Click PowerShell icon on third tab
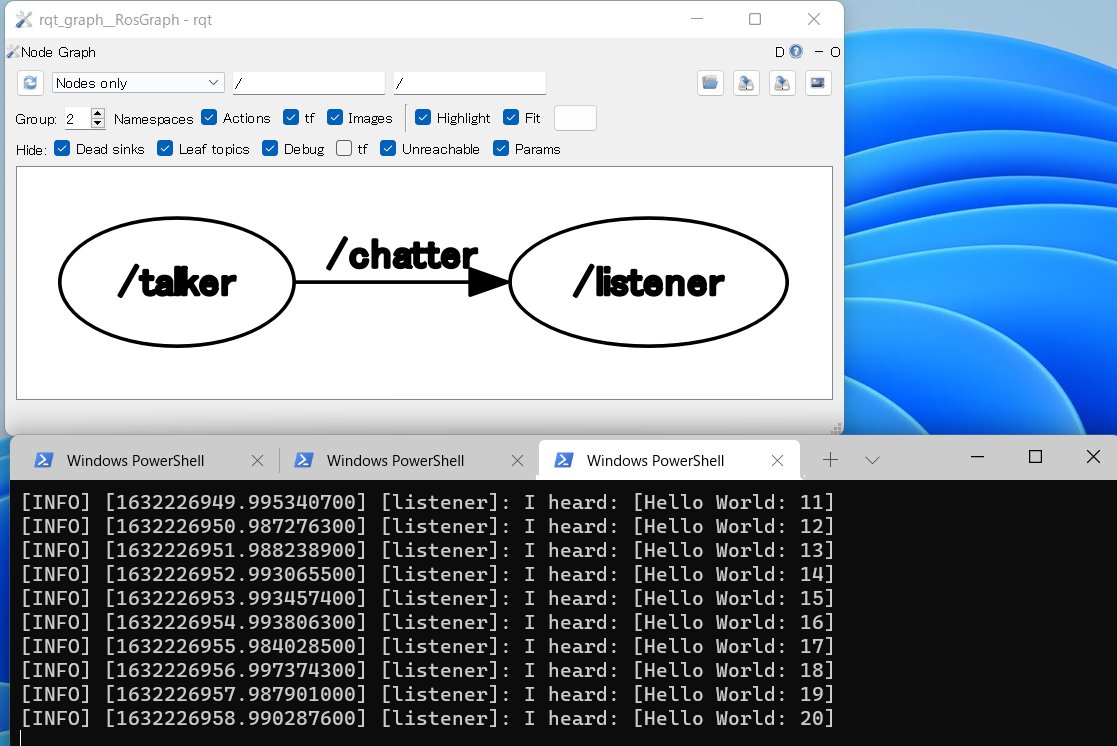This screenshot has width=1117, height=746. [x=563, y=460]
